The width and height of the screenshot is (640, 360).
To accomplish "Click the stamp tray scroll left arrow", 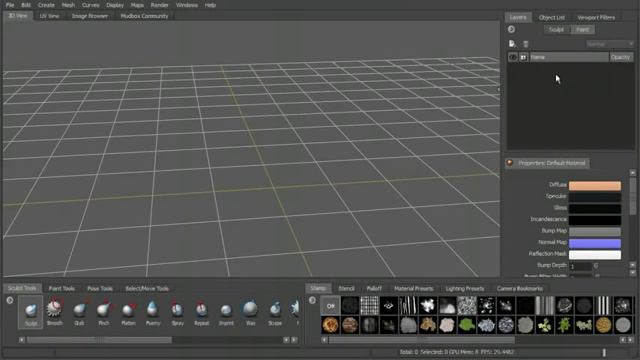I will [324, 340].
